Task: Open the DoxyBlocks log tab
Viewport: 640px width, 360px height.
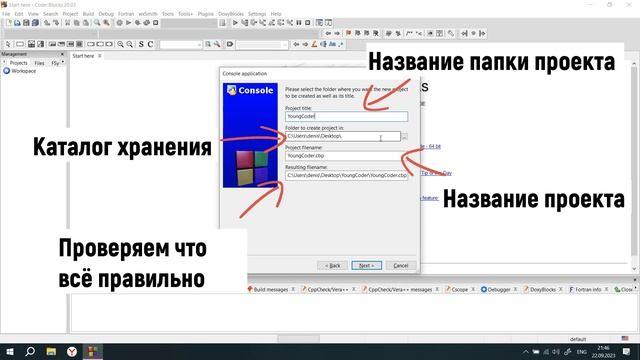Action: pos(542,289)
